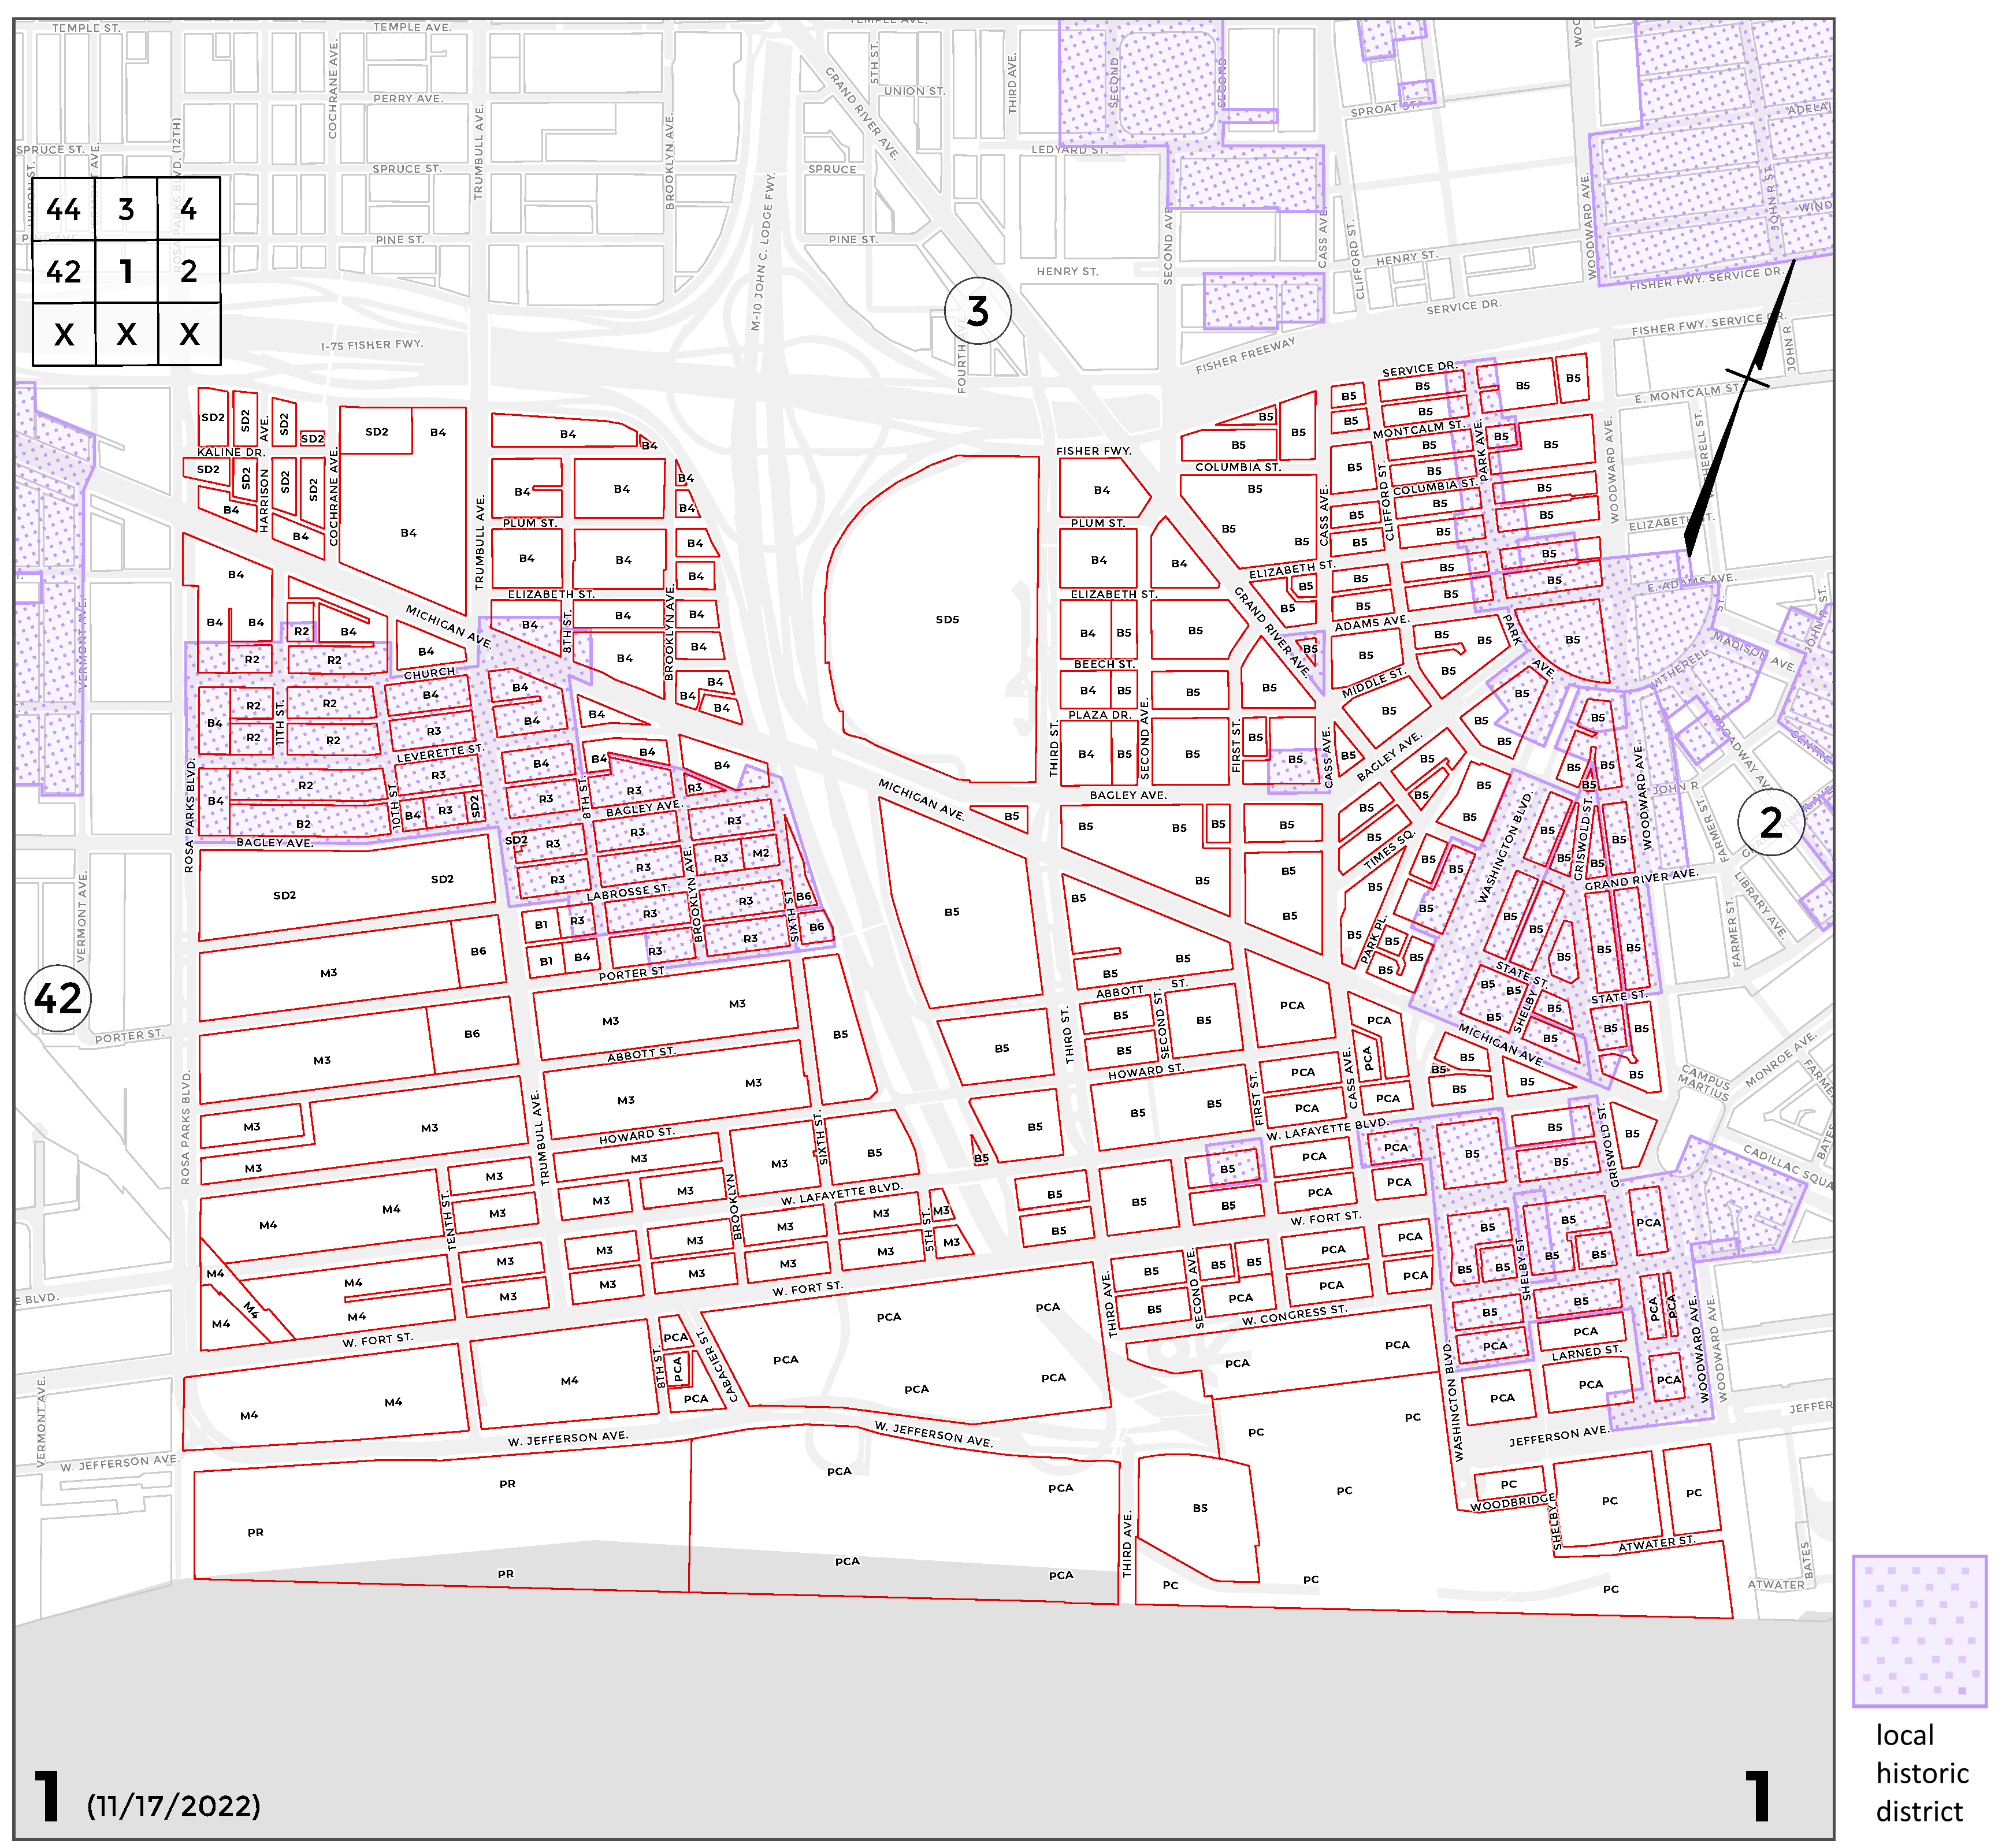Viewport: 2013px width, 1848px height.
Task: Click the I-75 Fisher Fwy. label
Action: tap(371, 345)
